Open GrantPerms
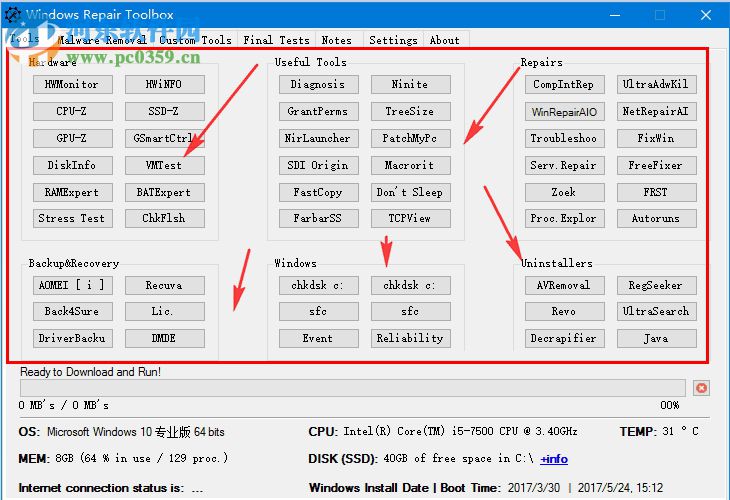 point(318,111)
